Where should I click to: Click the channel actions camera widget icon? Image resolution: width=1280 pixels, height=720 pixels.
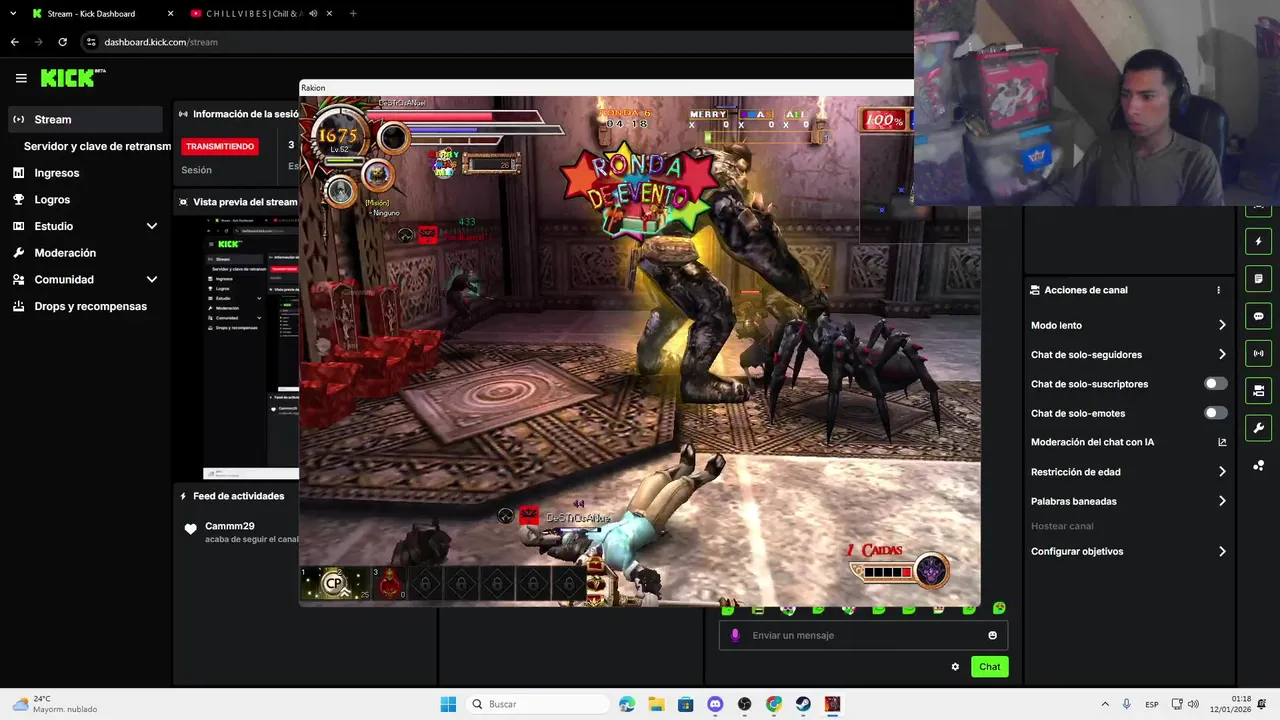pos(1258,390)
